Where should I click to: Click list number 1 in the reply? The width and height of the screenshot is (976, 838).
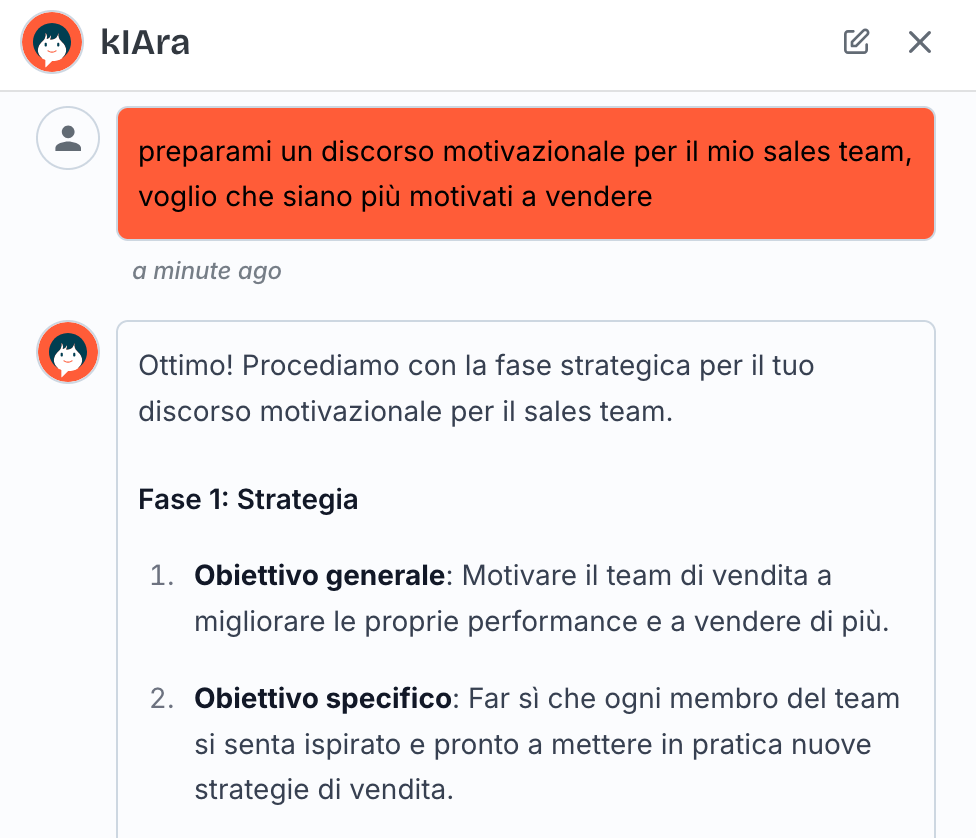pos(161,576)
